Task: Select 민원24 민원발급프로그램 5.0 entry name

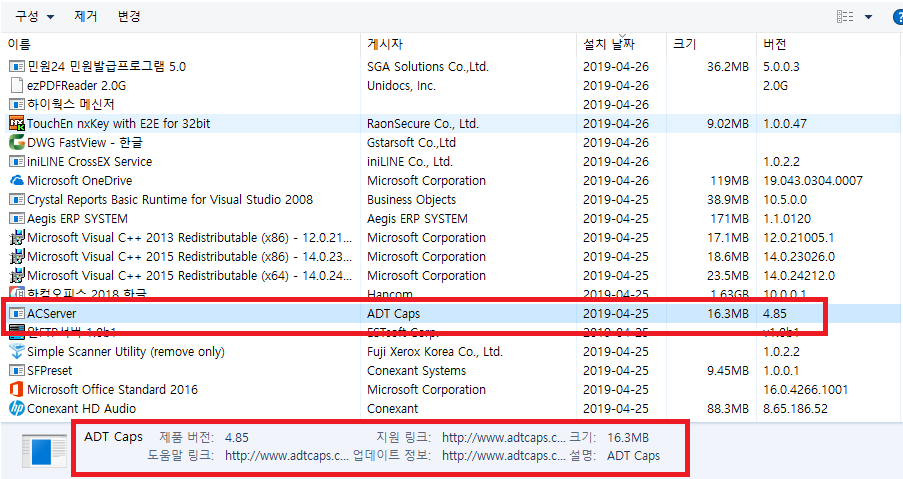Action: pos(107,67)
